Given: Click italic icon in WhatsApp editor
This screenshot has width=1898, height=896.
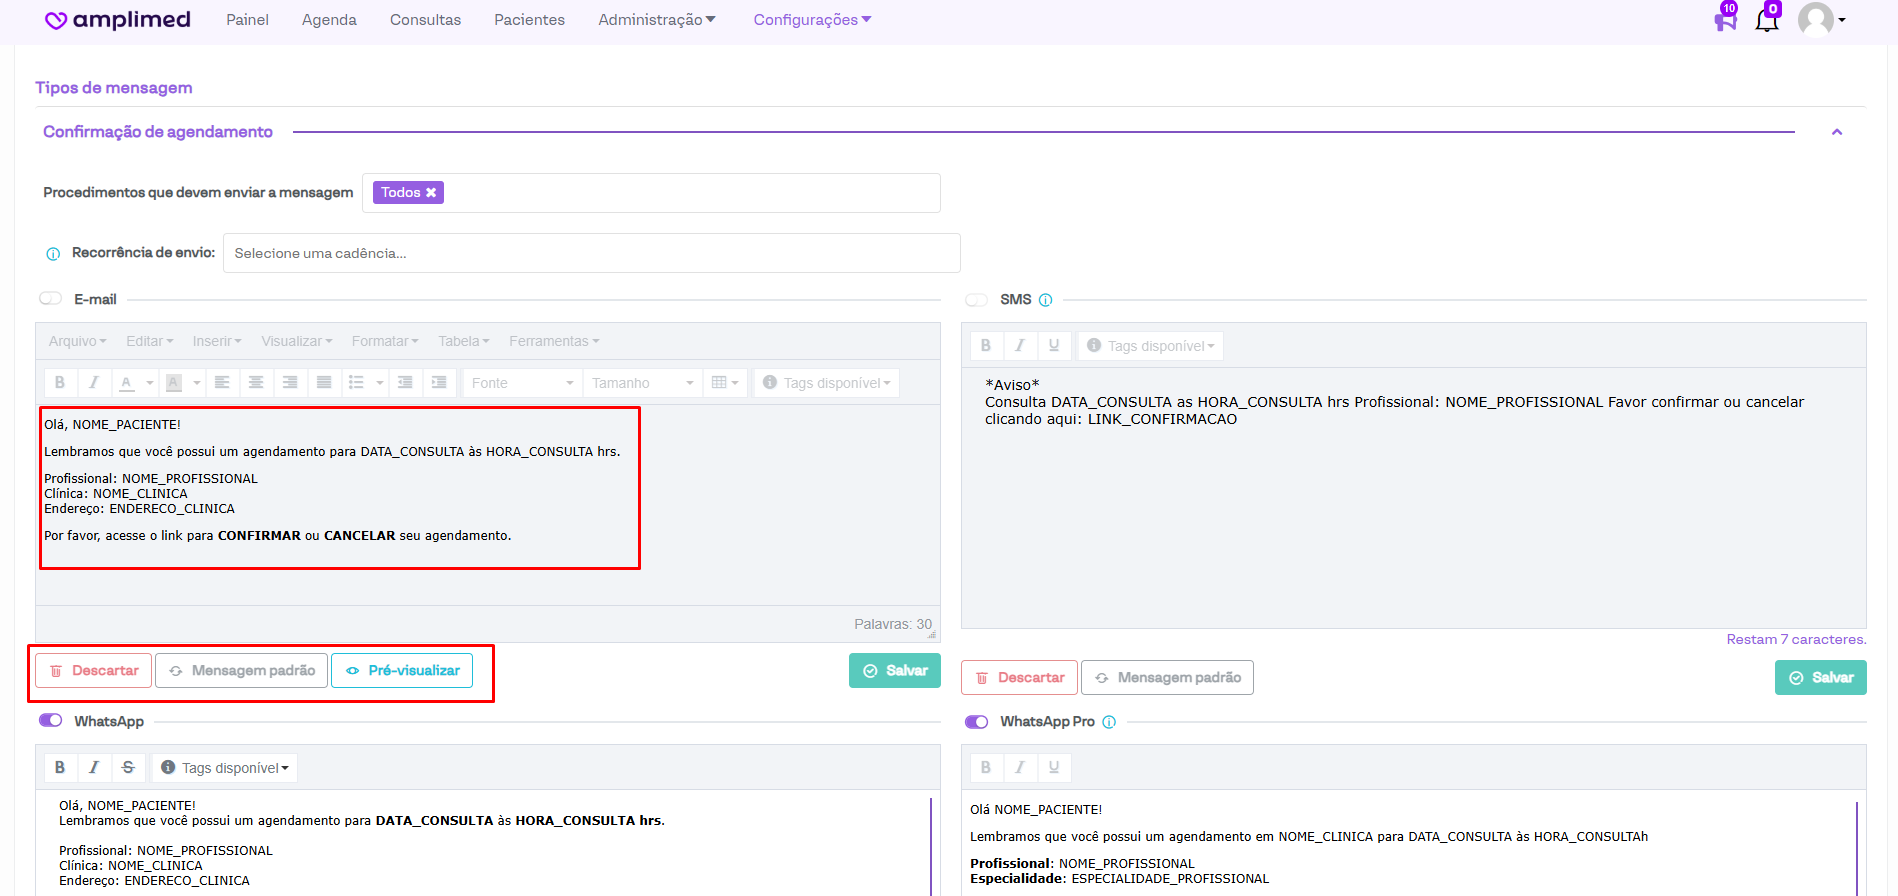Looking at the screenshot, I should pyautogui.click(x=94, y=767).
